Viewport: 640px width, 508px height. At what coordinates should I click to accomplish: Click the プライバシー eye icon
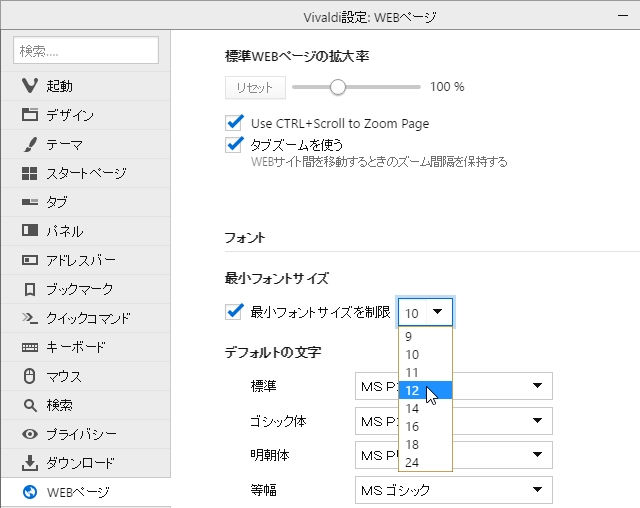[x=30, y=434]
